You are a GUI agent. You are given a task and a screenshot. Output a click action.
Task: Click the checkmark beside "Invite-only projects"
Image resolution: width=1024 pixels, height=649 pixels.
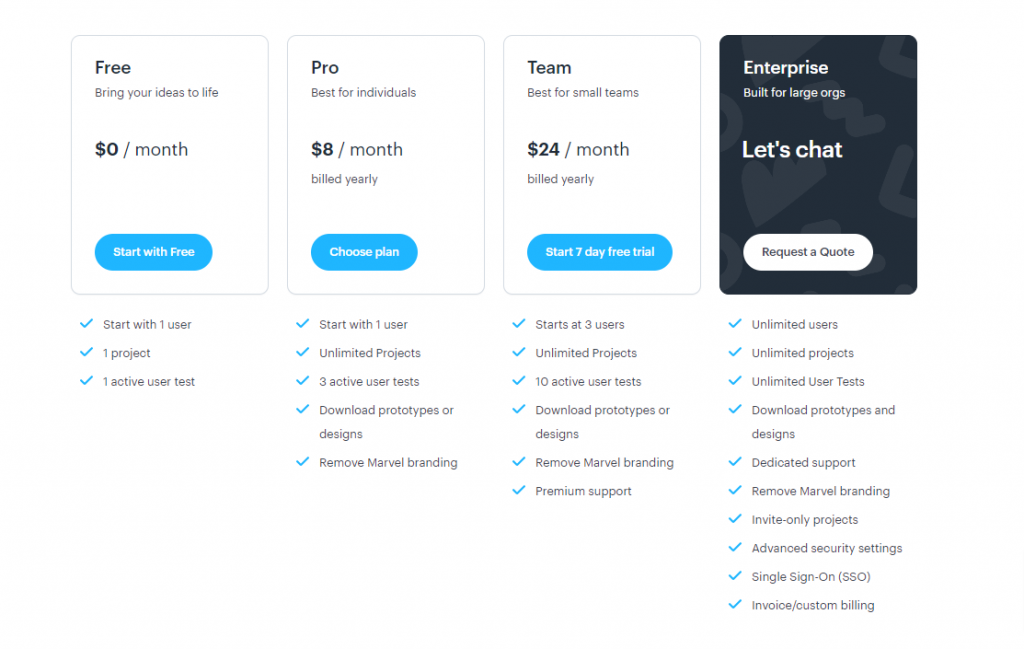(x=734, y=520)
